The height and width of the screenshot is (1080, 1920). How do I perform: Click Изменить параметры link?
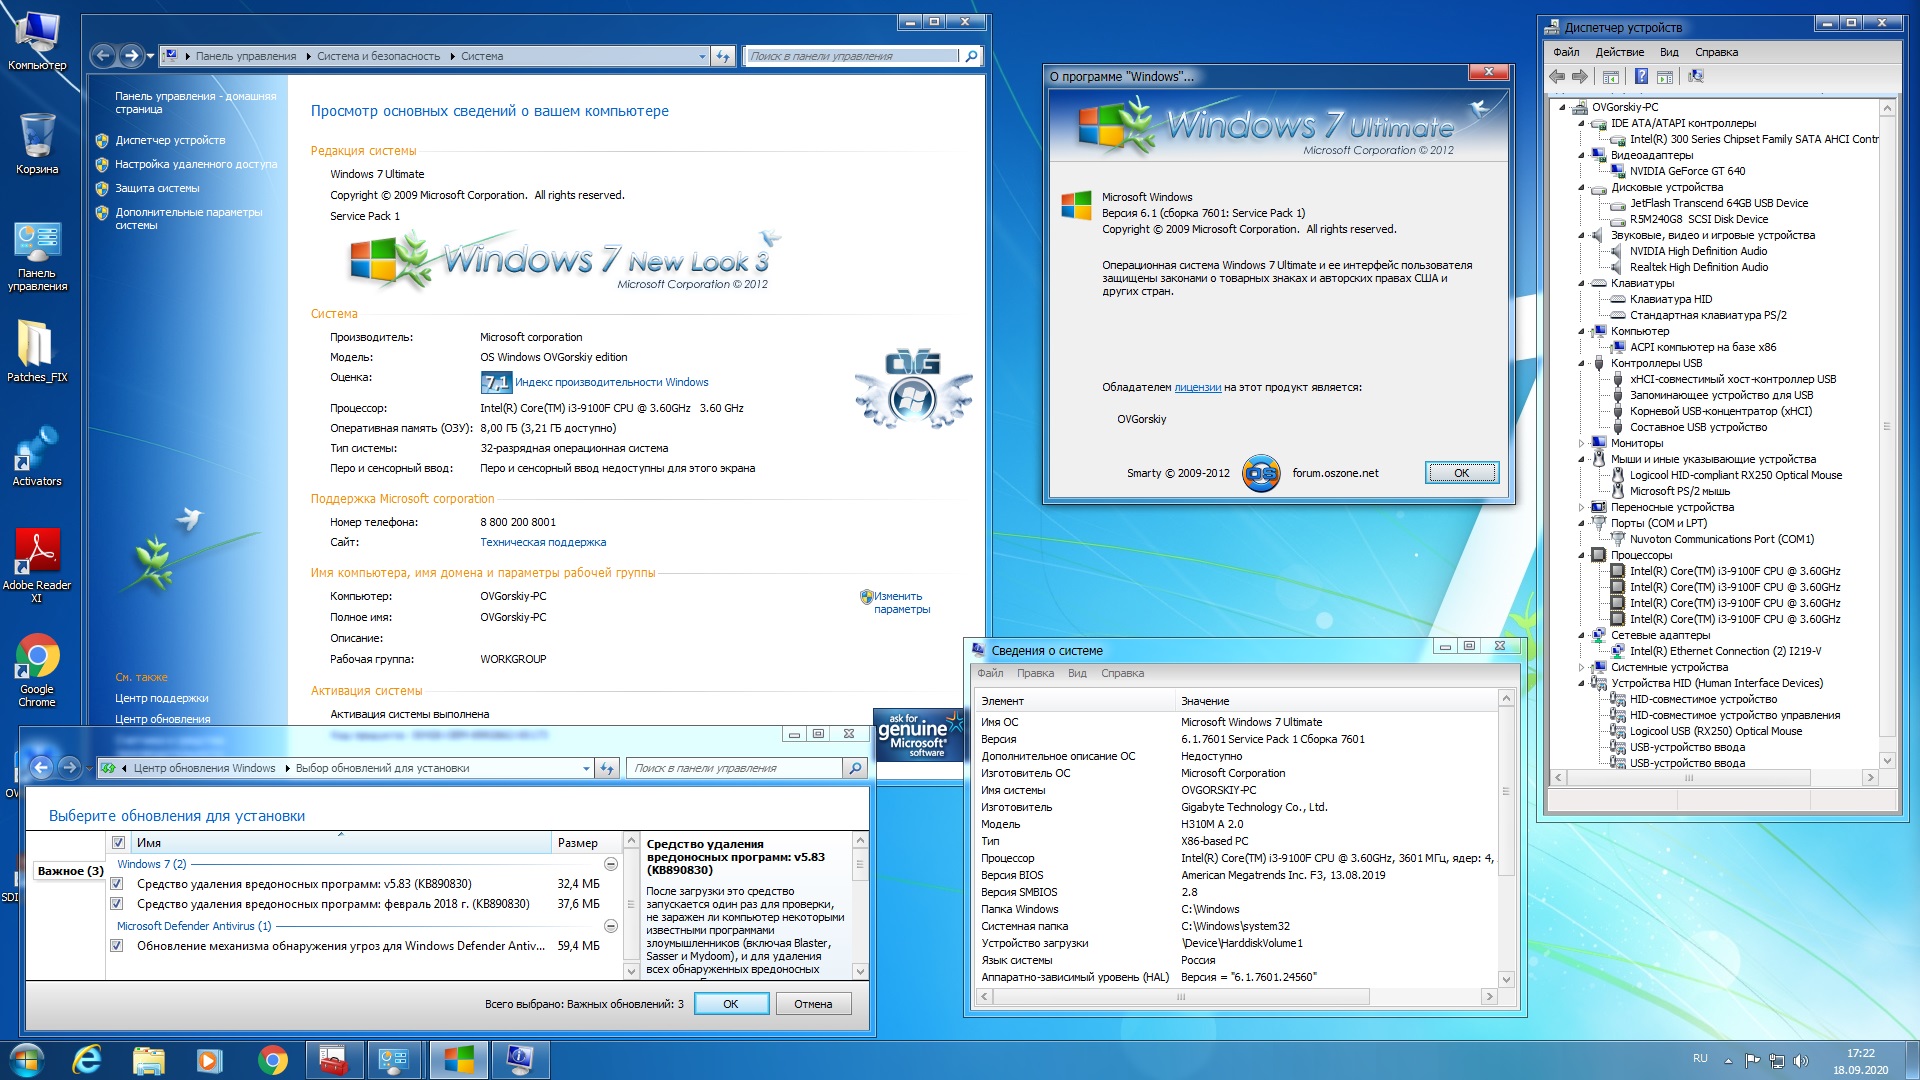[901, 603]
